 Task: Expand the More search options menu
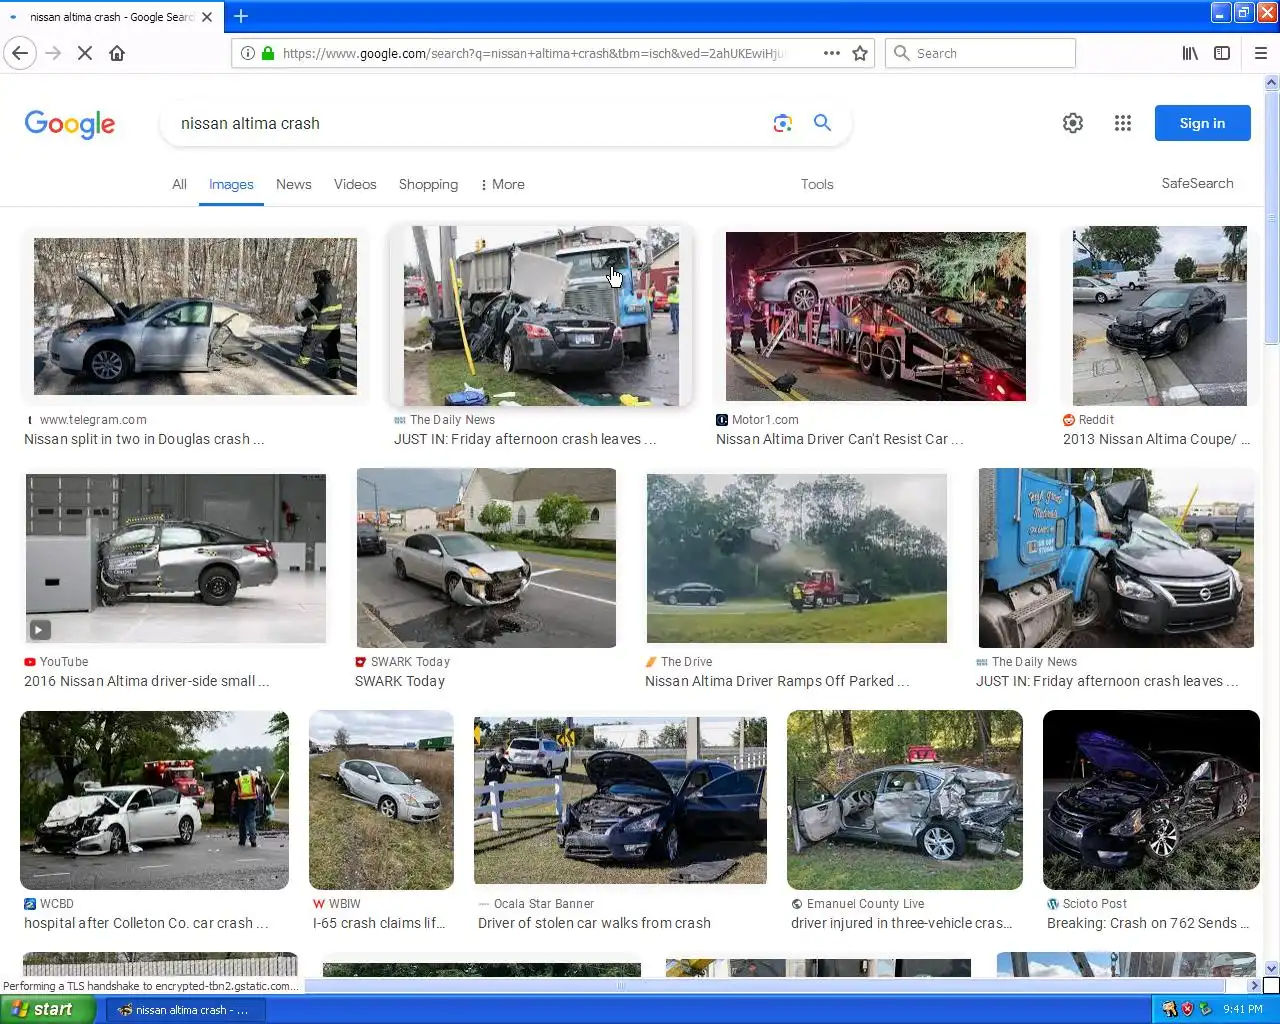click(502, 184)
